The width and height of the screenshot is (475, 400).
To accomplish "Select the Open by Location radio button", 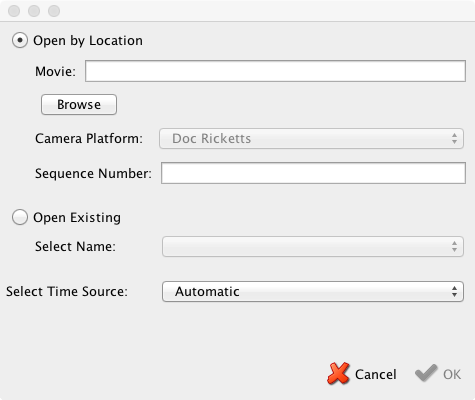I will [20, 40].
